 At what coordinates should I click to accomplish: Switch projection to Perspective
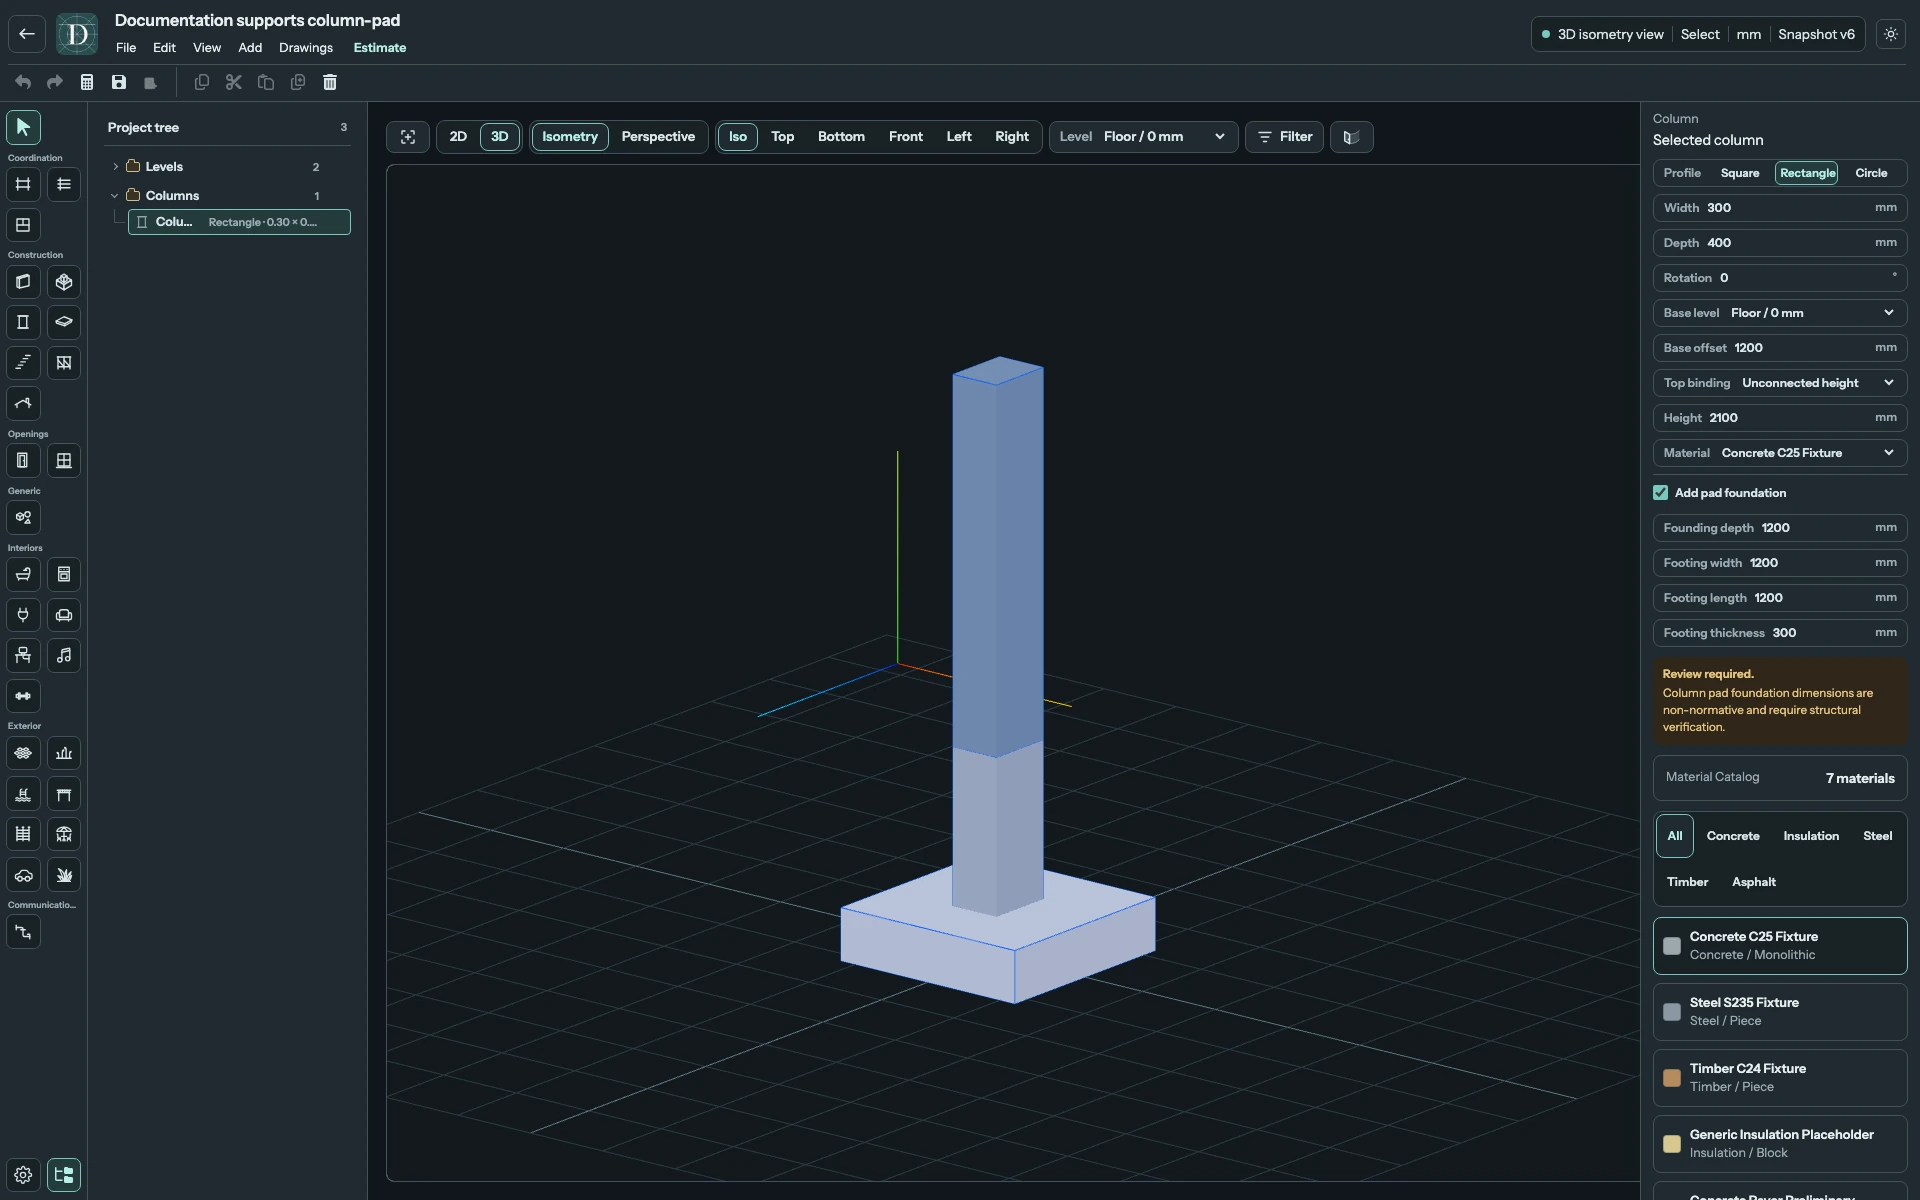point(658,137)
